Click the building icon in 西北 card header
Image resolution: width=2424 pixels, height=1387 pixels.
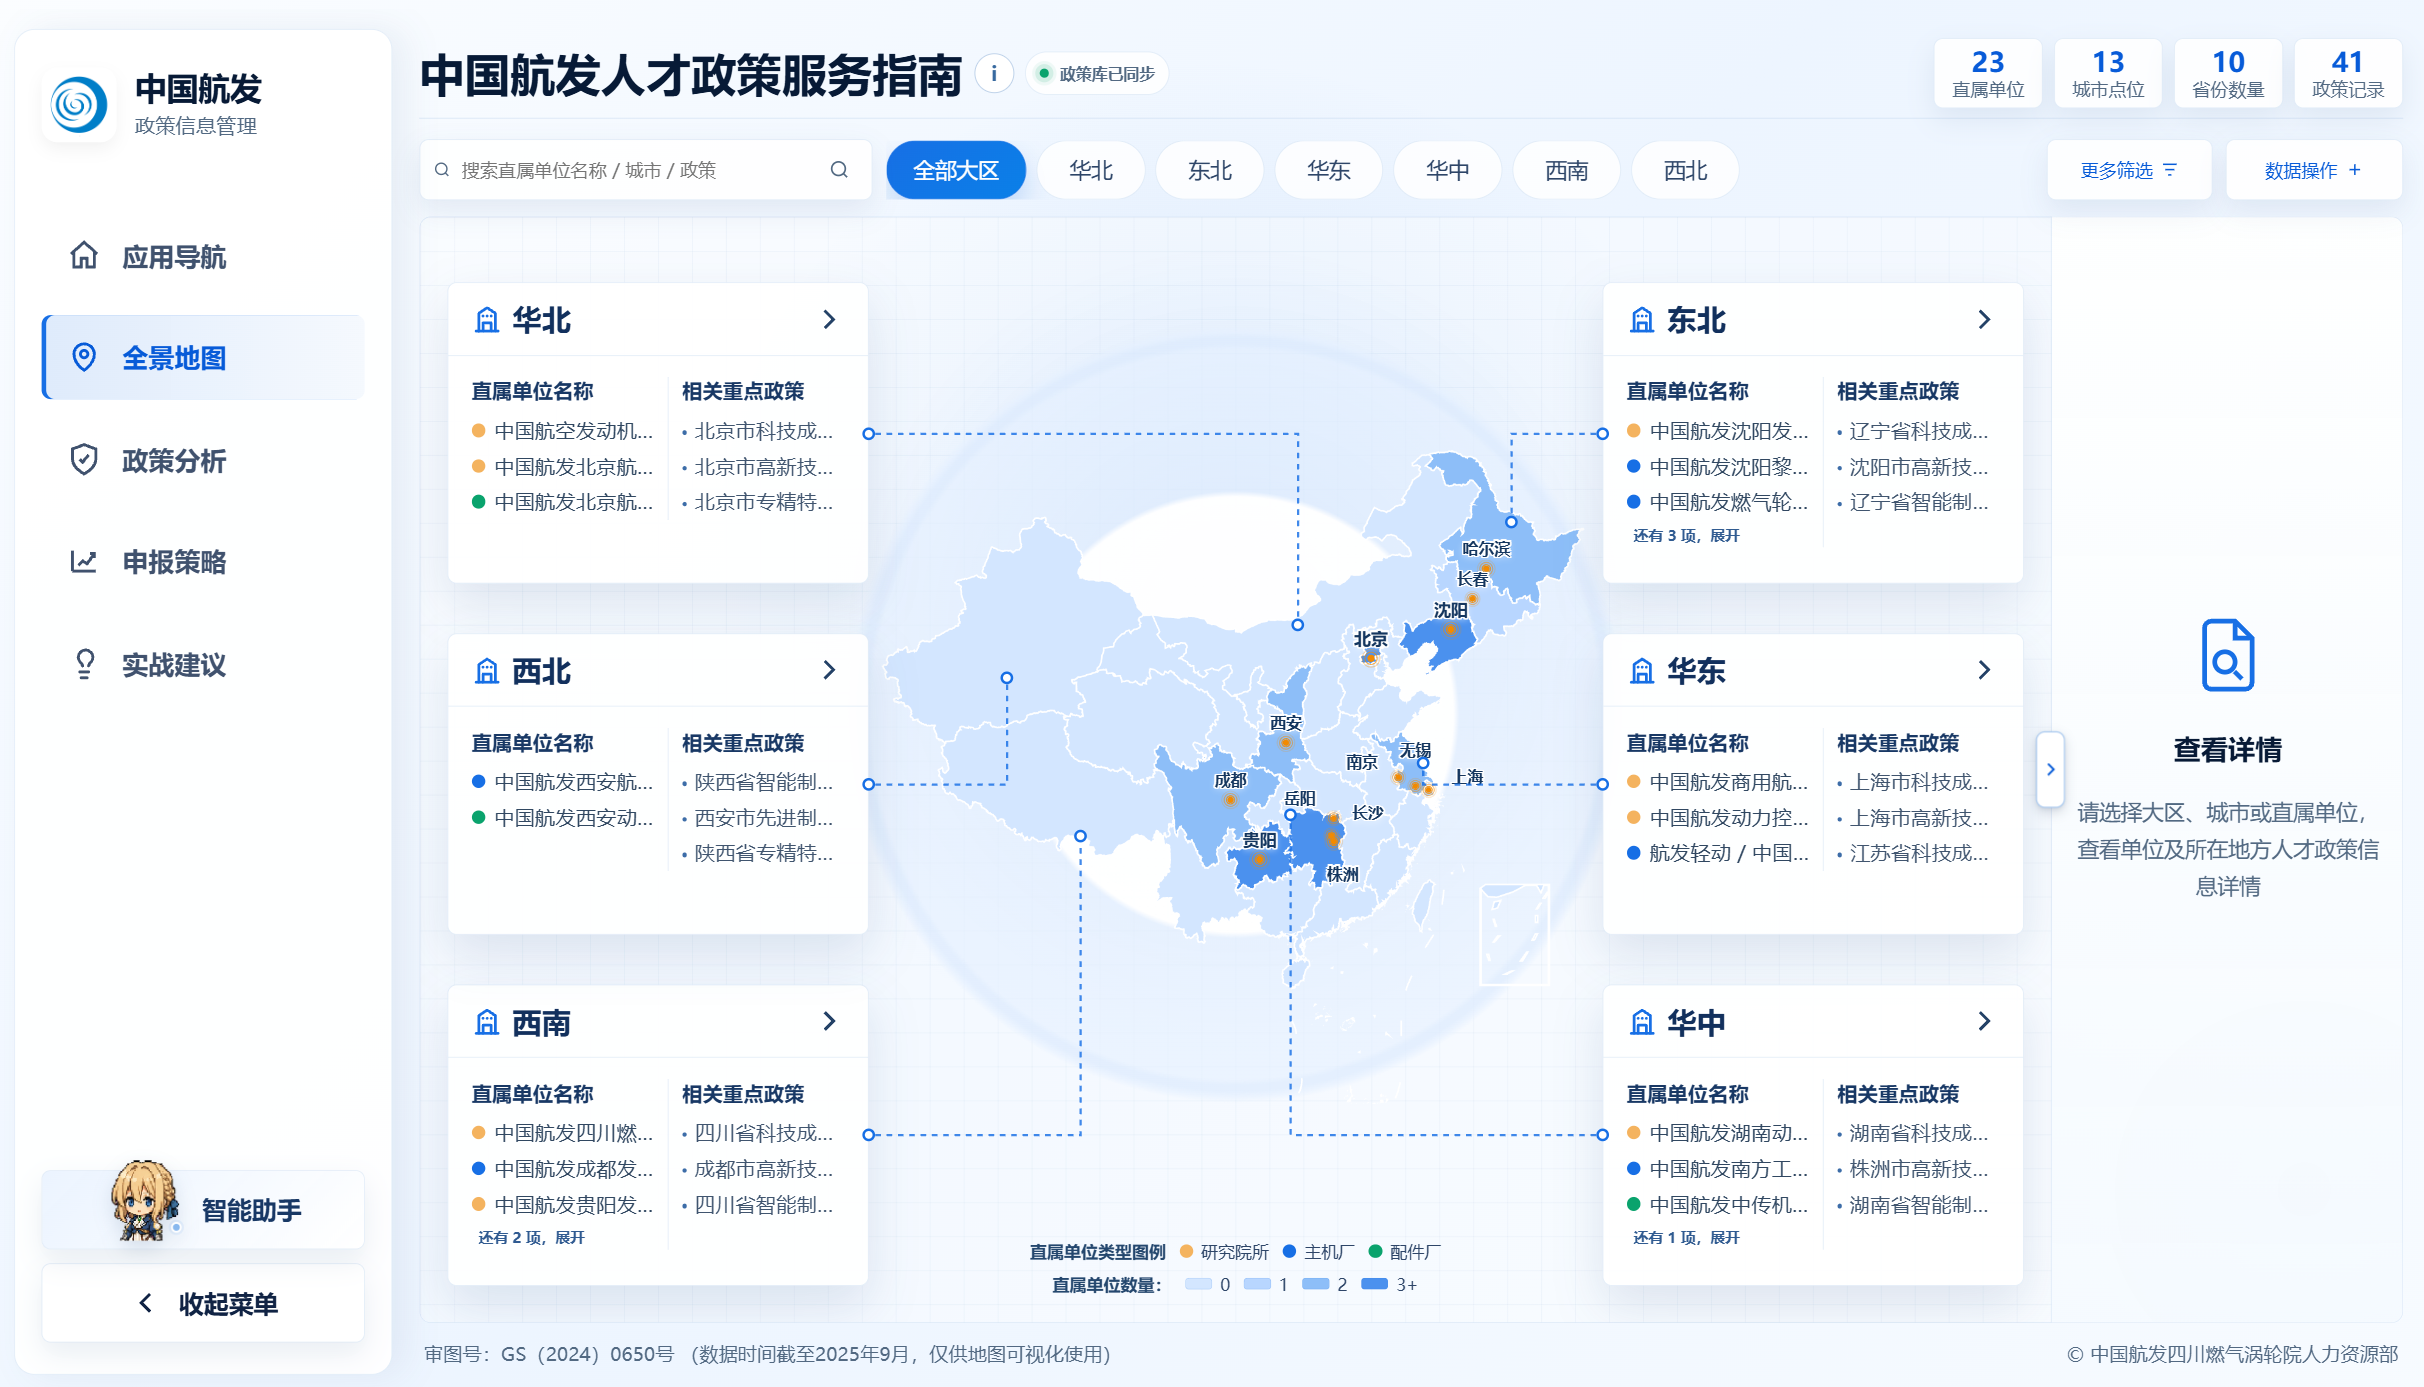click(487, 671)
